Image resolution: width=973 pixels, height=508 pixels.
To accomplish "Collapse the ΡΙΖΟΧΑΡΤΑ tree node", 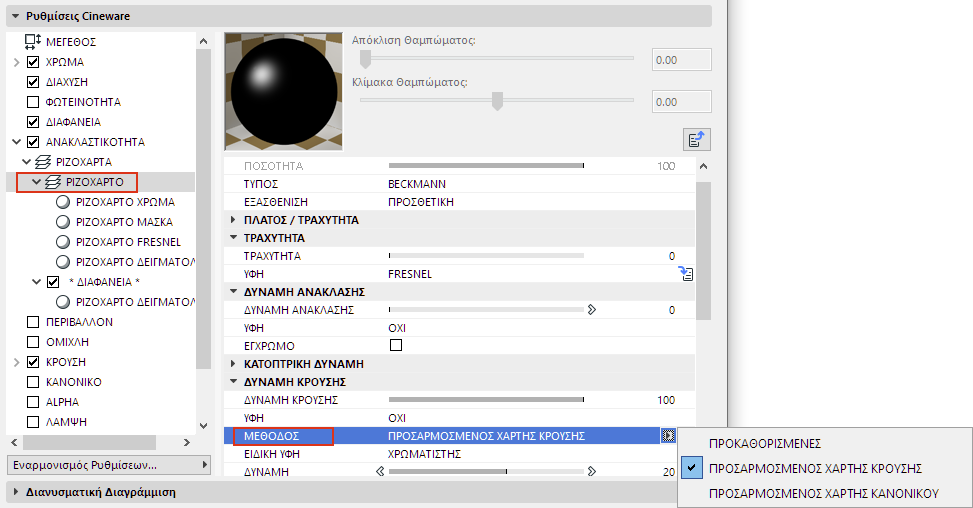I will point(27,162).
